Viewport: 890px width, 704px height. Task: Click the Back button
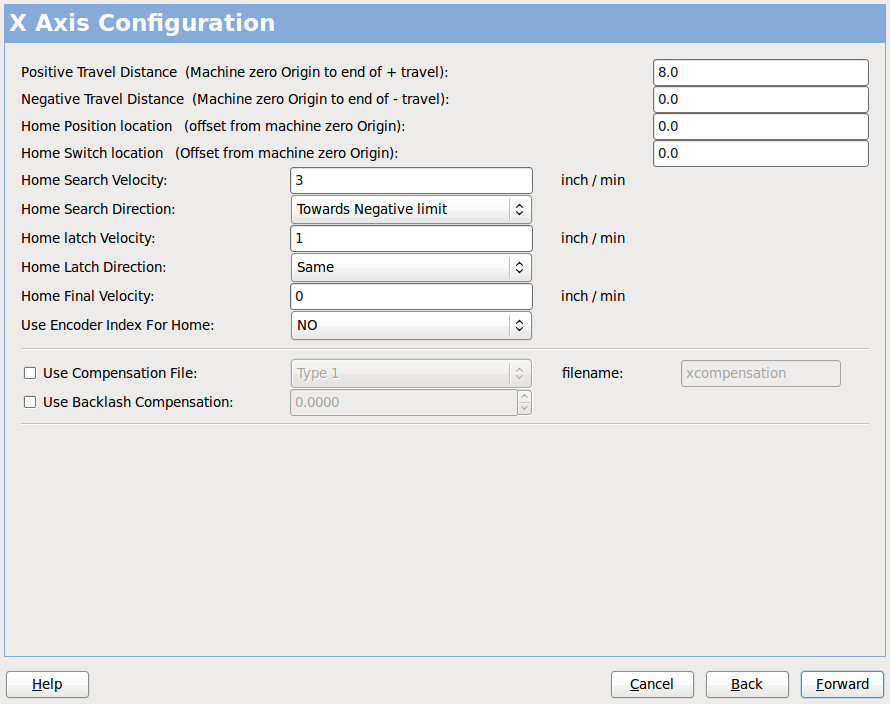click(x=747, y=684)
